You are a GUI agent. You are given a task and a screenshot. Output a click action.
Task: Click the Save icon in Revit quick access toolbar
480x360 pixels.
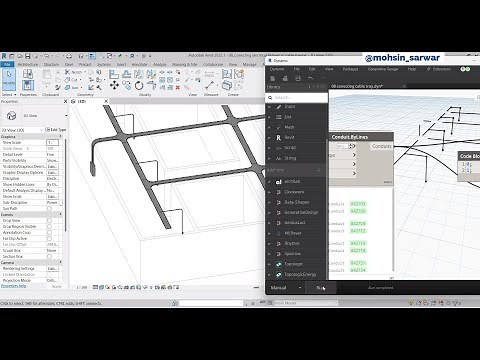[x=28, y=56]
